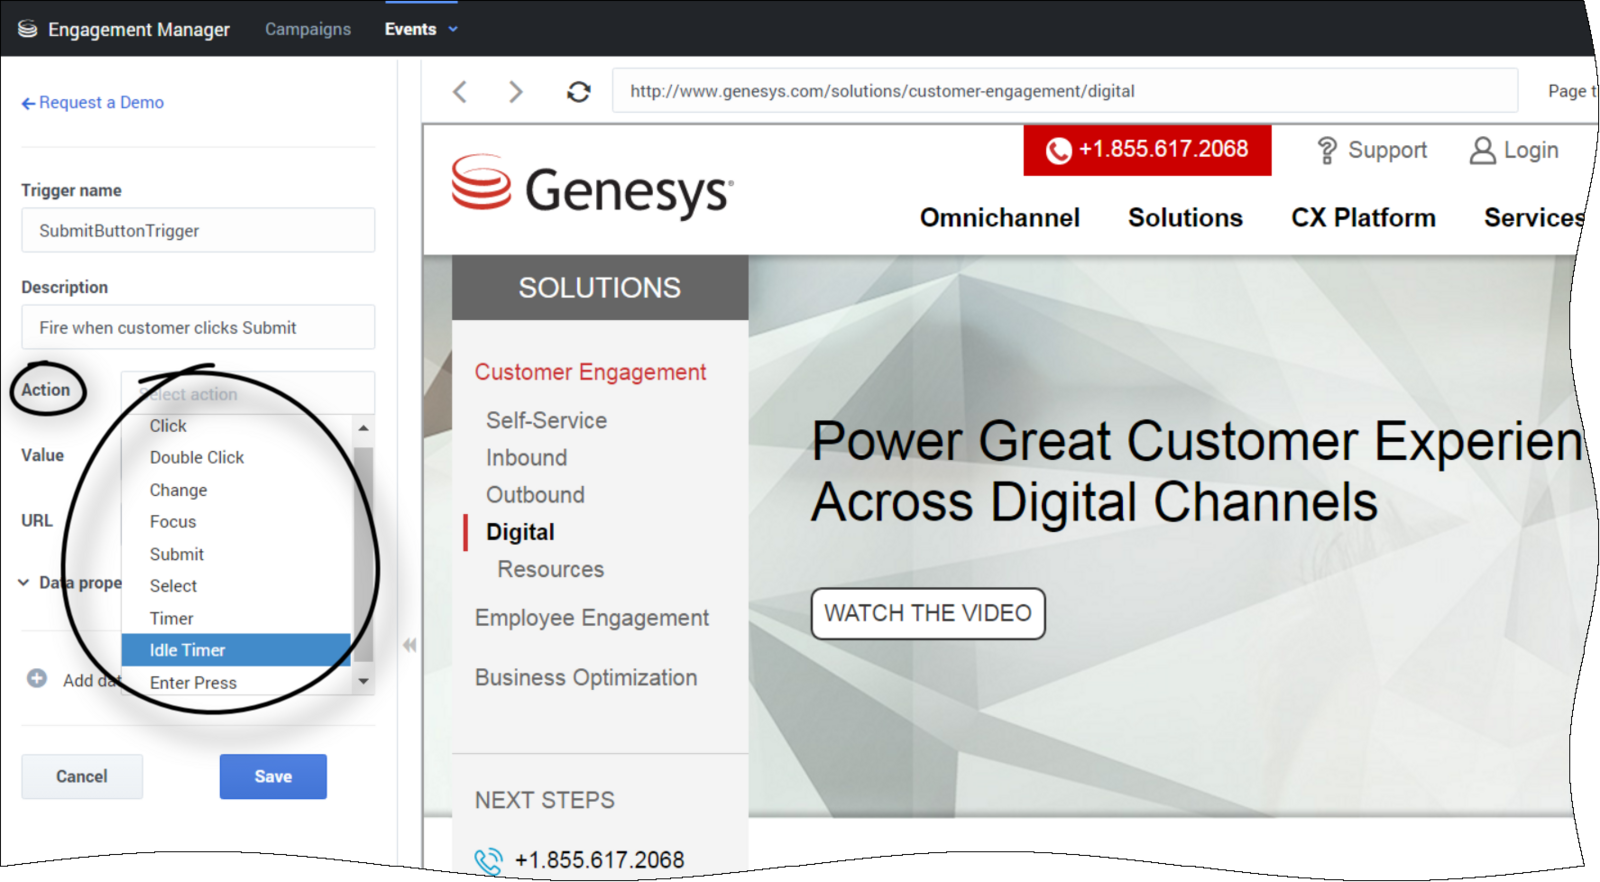Open Digital sidebar link
This screenshot has width=1600, height=882.
(x=520, y=532)
